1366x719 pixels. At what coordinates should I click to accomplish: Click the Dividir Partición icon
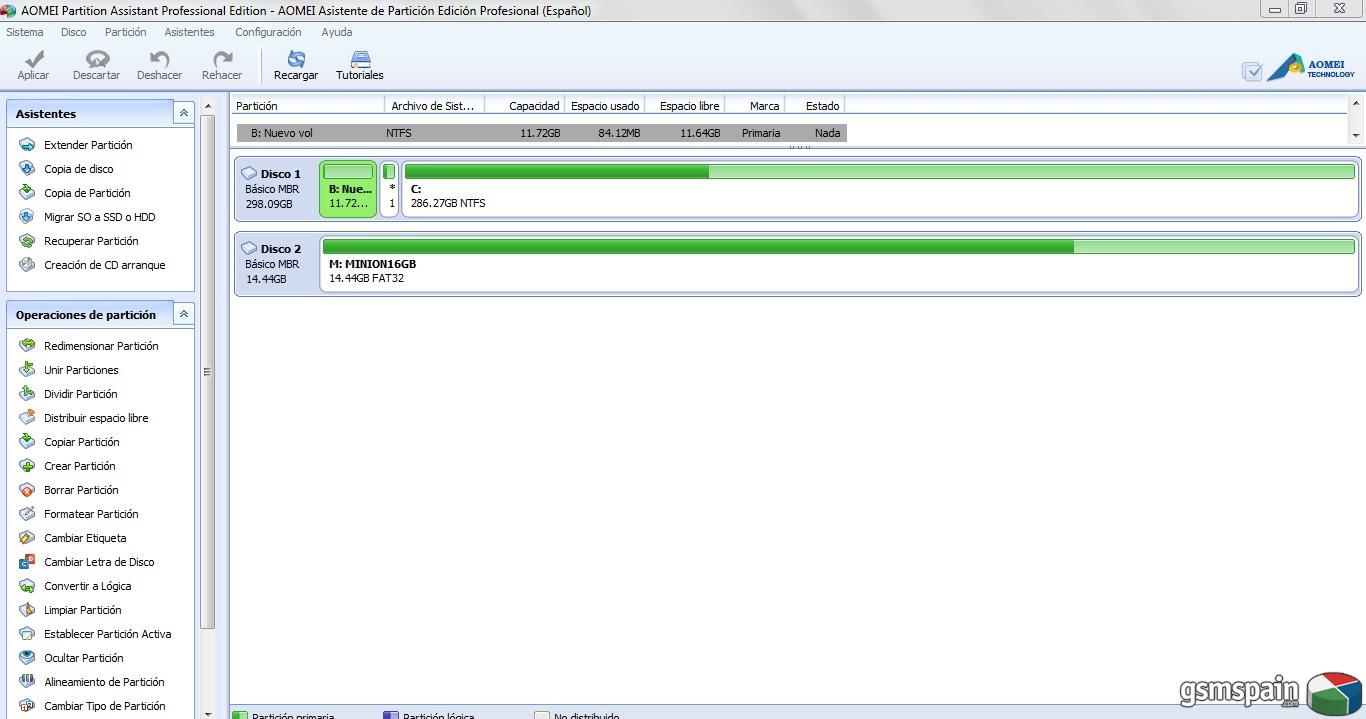27,394
